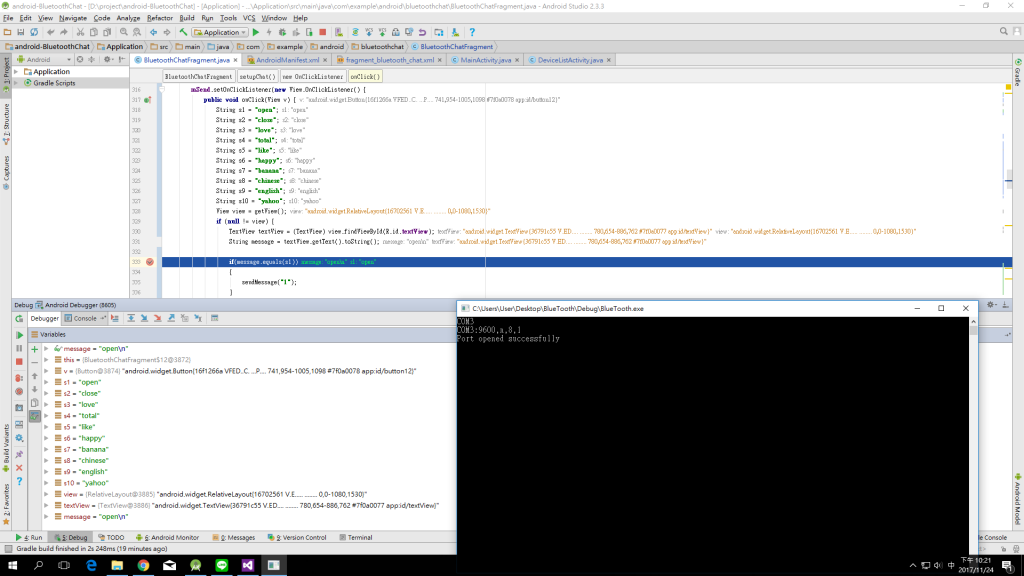This screenshot has width=1024, height=576.
Task: Run the app with the green play icon
Action: click(256, 32)
